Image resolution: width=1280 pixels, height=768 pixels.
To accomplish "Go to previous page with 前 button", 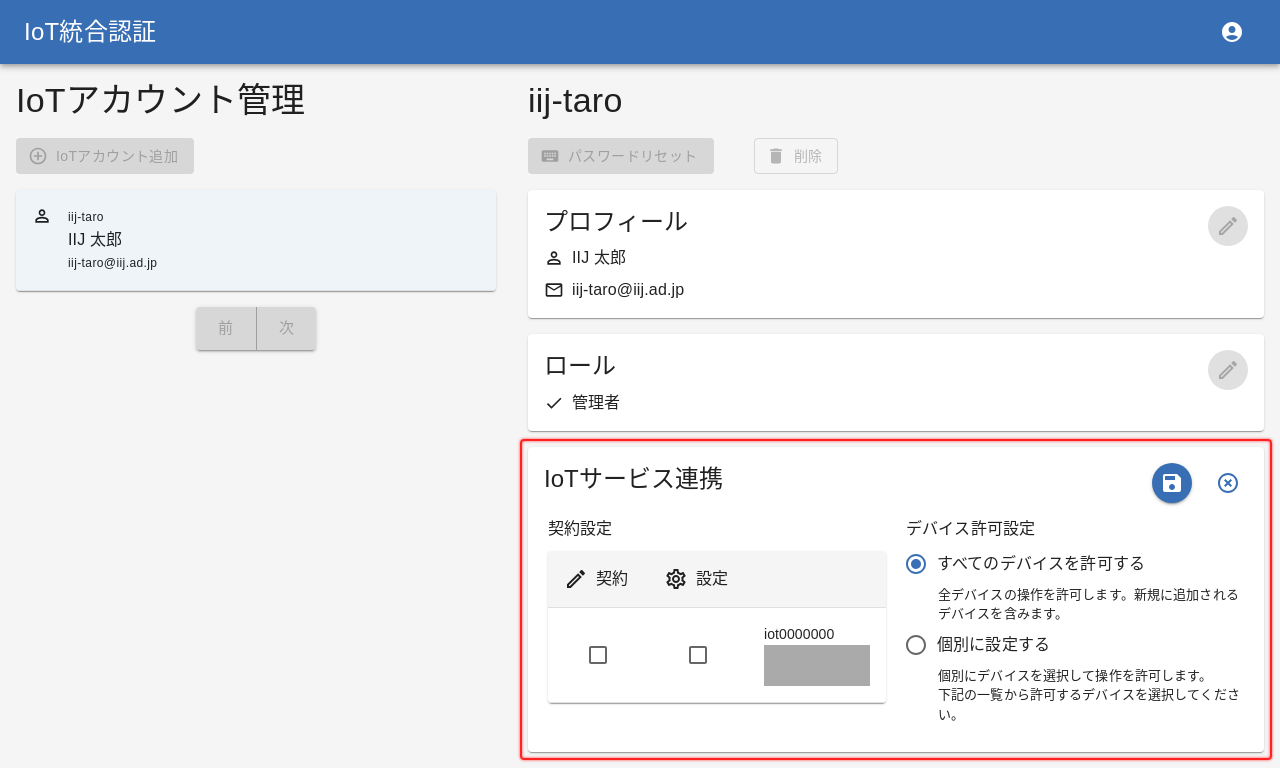I will pos(226,328).
